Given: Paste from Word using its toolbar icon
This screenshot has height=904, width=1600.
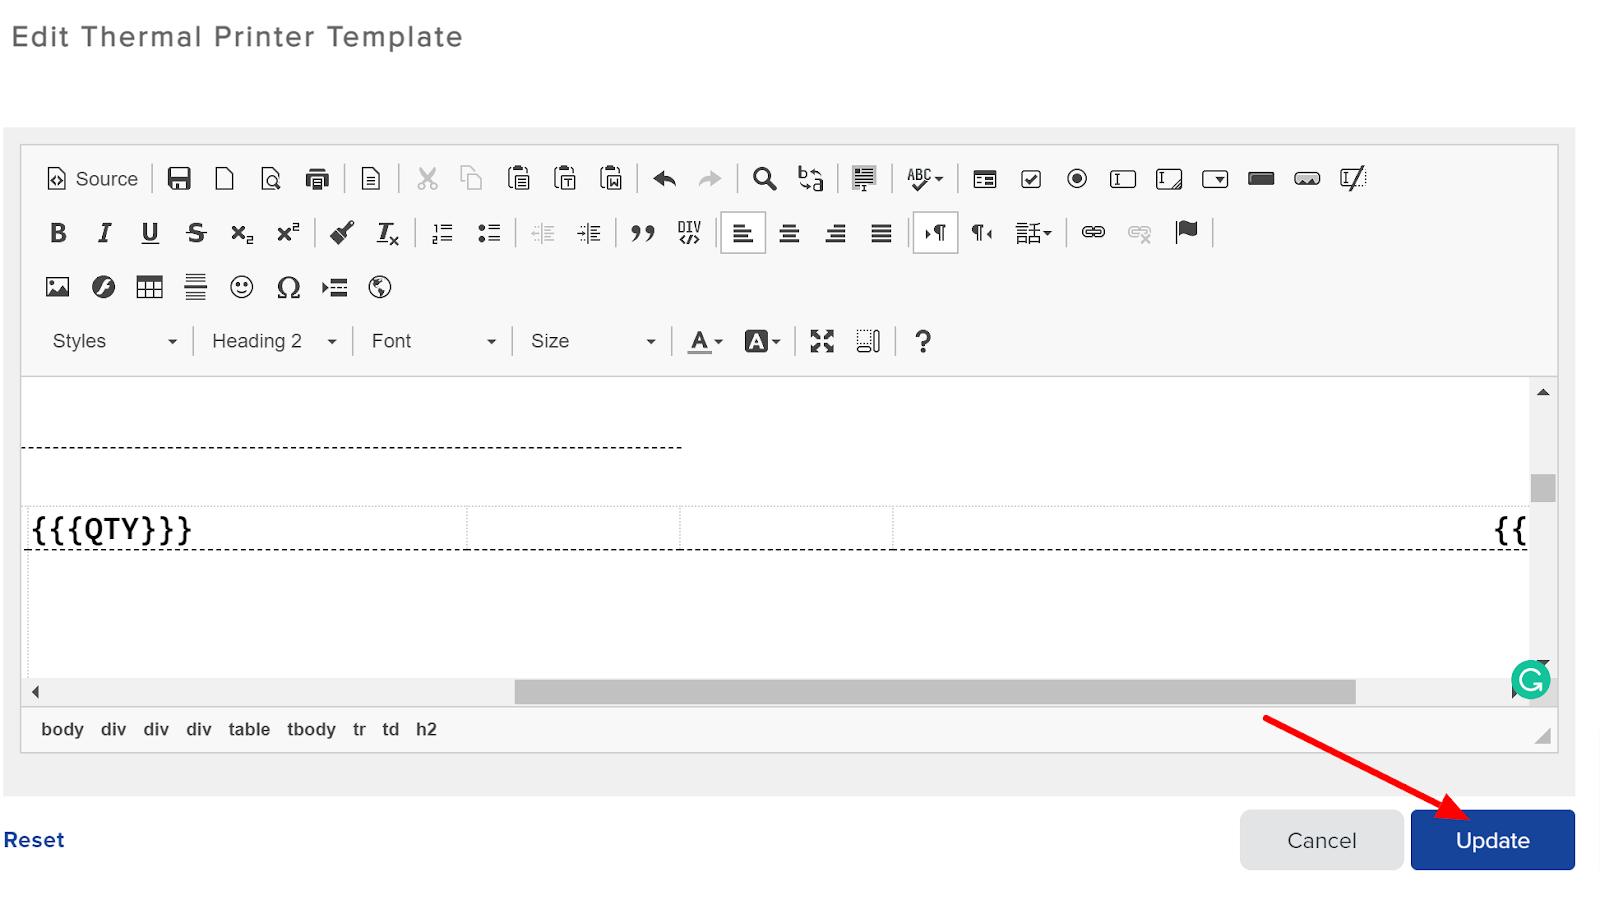Looking at the screenshot, I should (611, 179).
